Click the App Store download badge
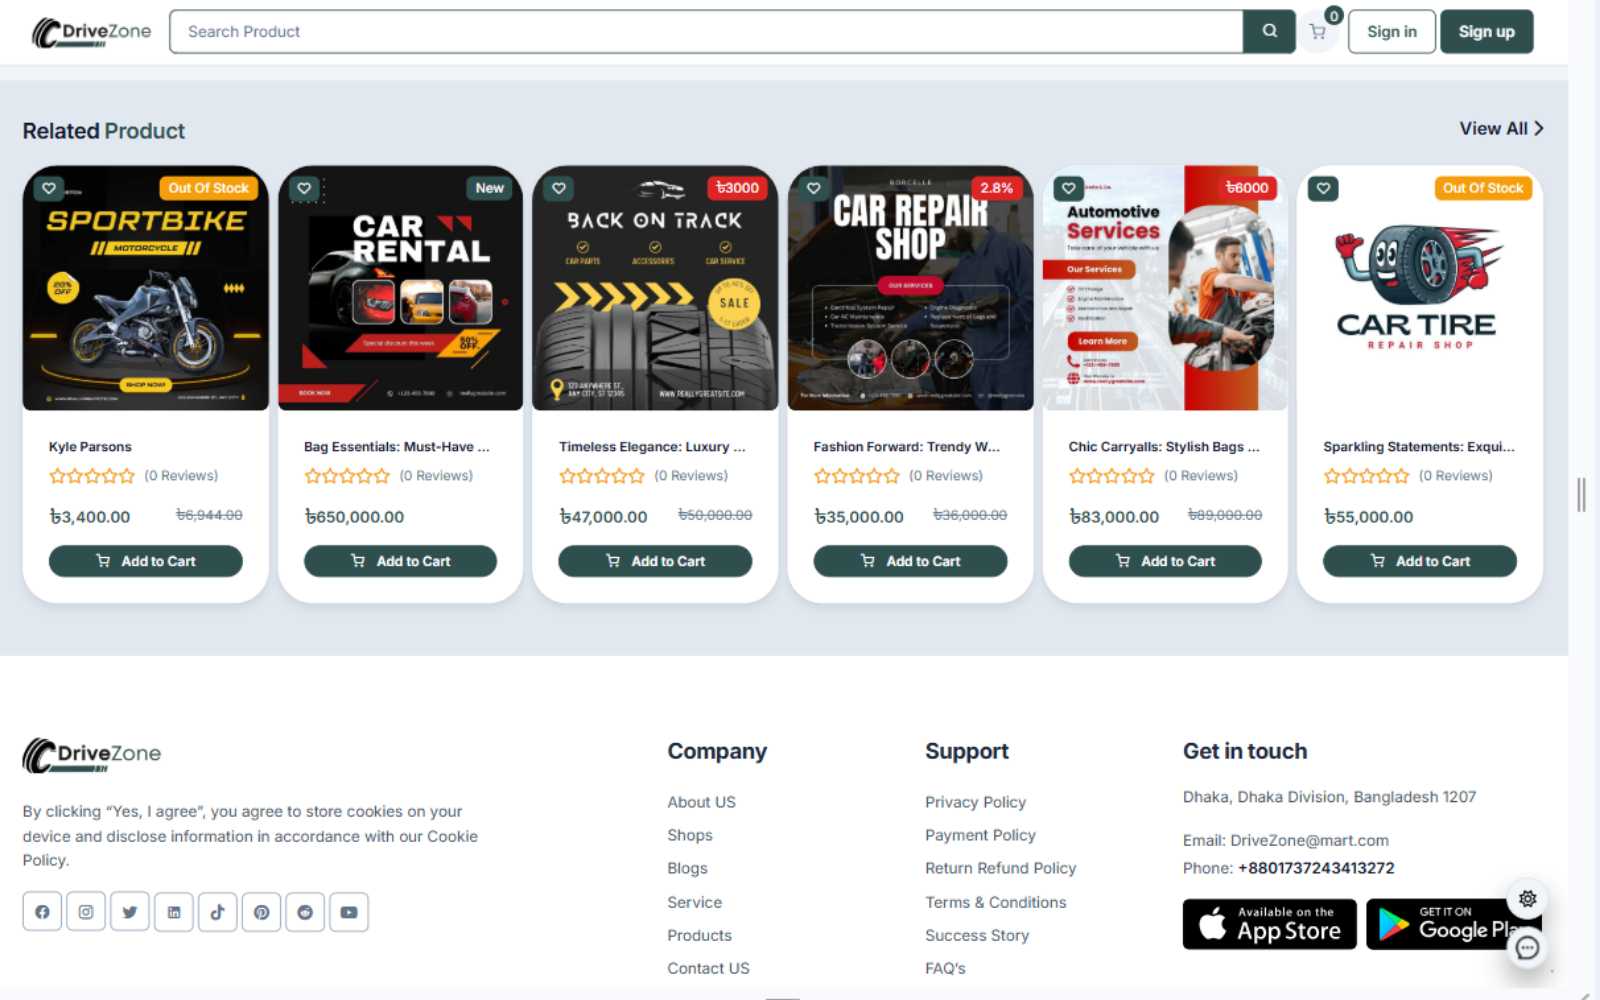Screen dimensions: 1600x1000 tap(1269, 924)
